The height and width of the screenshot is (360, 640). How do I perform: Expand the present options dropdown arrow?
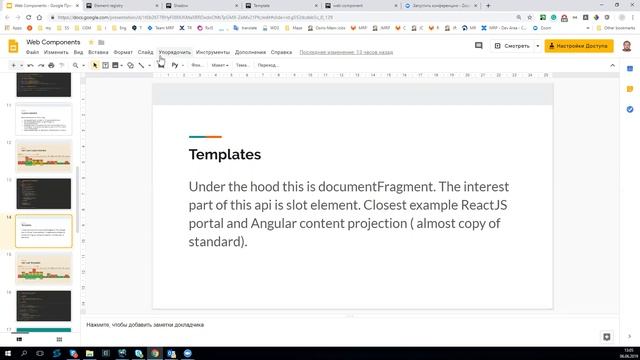537,46
